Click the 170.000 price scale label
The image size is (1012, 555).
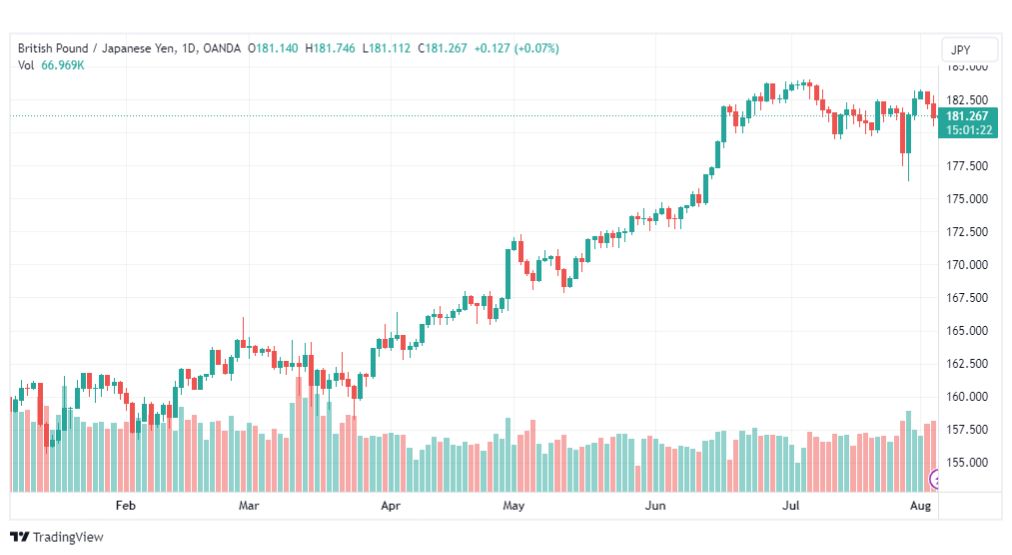pyautogui.click(x=967, y=265)
